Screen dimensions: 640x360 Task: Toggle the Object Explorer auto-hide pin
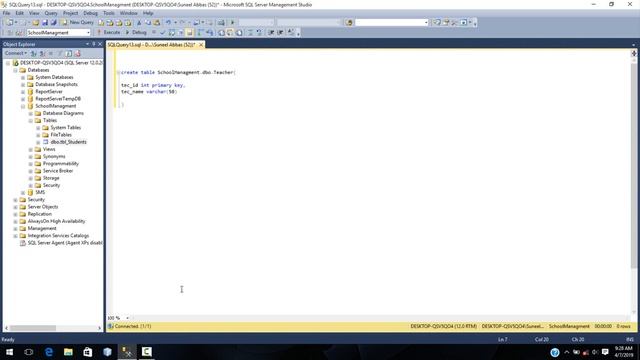(93, 44)
